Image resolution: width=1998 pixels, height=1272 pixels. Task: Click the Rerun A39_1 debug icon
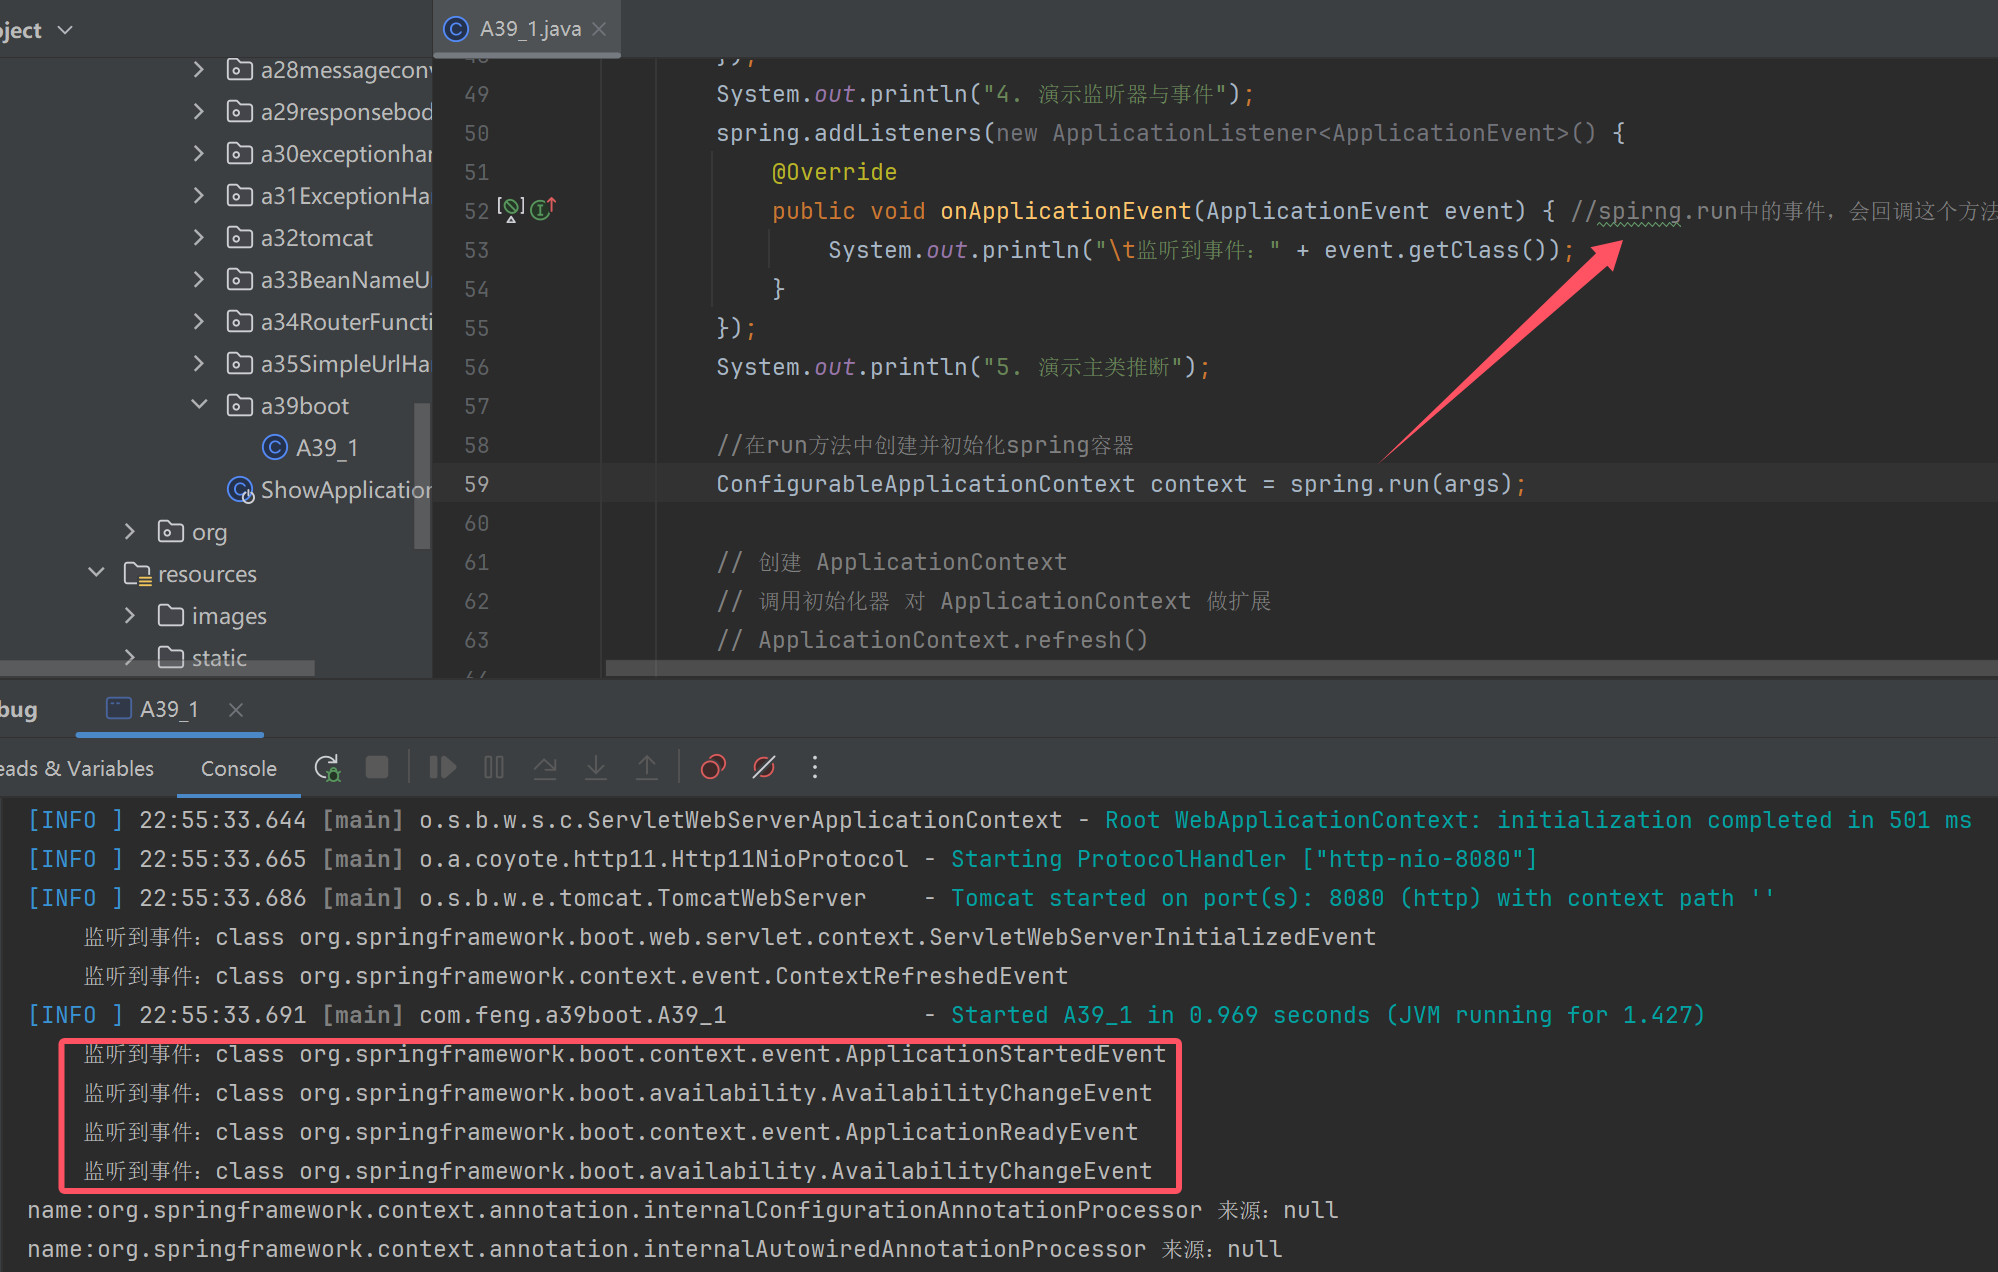[x=327, y=767]
